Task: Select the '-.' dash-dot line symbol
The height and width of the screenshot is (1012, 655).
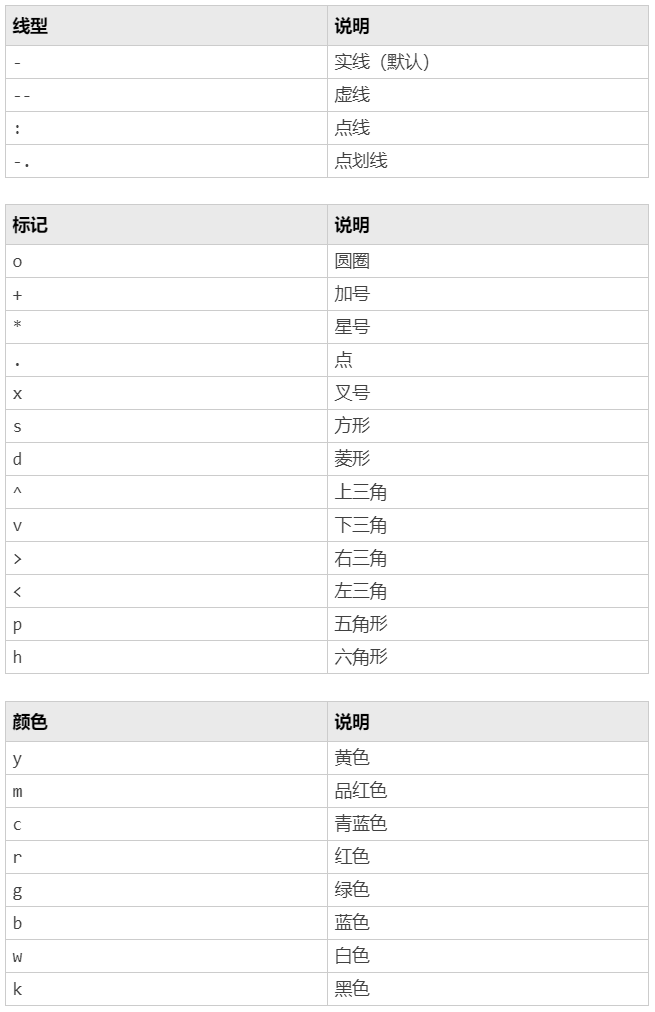Action: tap(21, 162)
